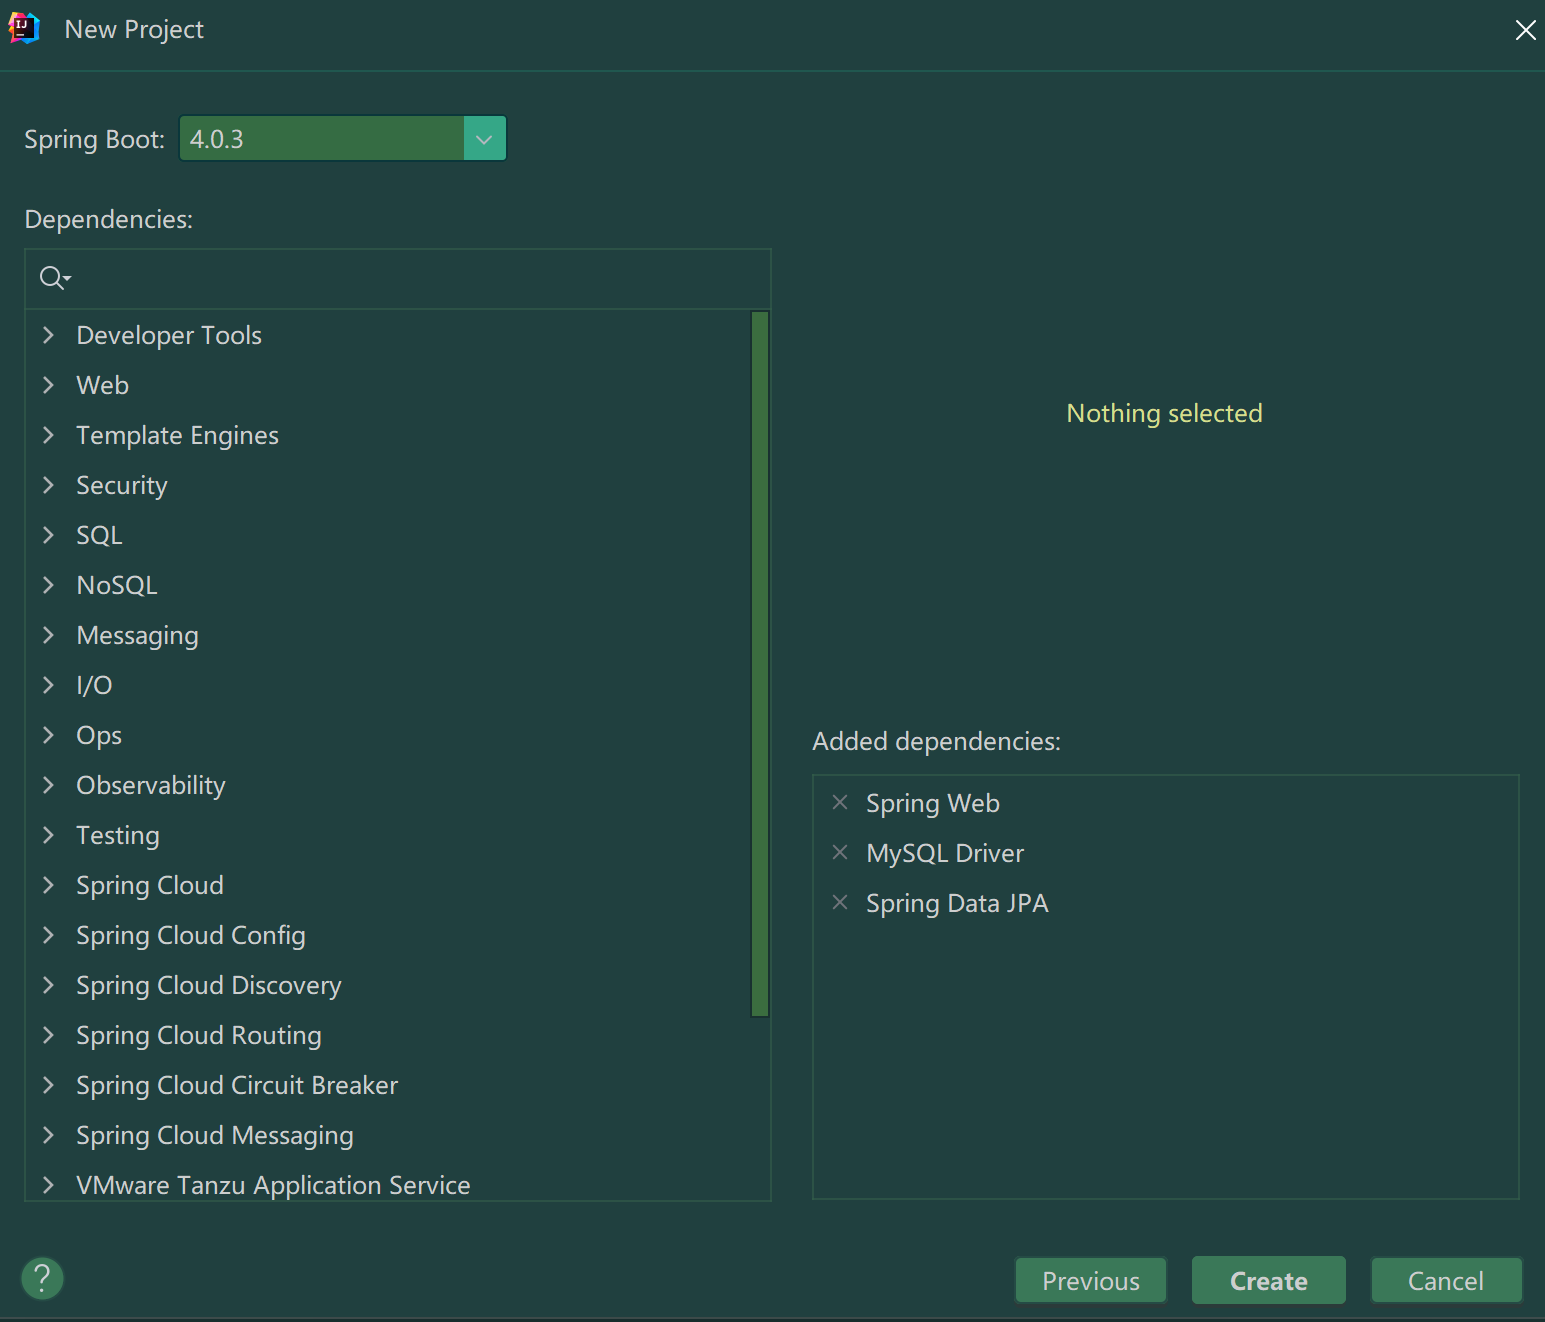Expand the Template Engines chevron
The width and height of the screenshot is (1545, 1322).
[48, 435]
